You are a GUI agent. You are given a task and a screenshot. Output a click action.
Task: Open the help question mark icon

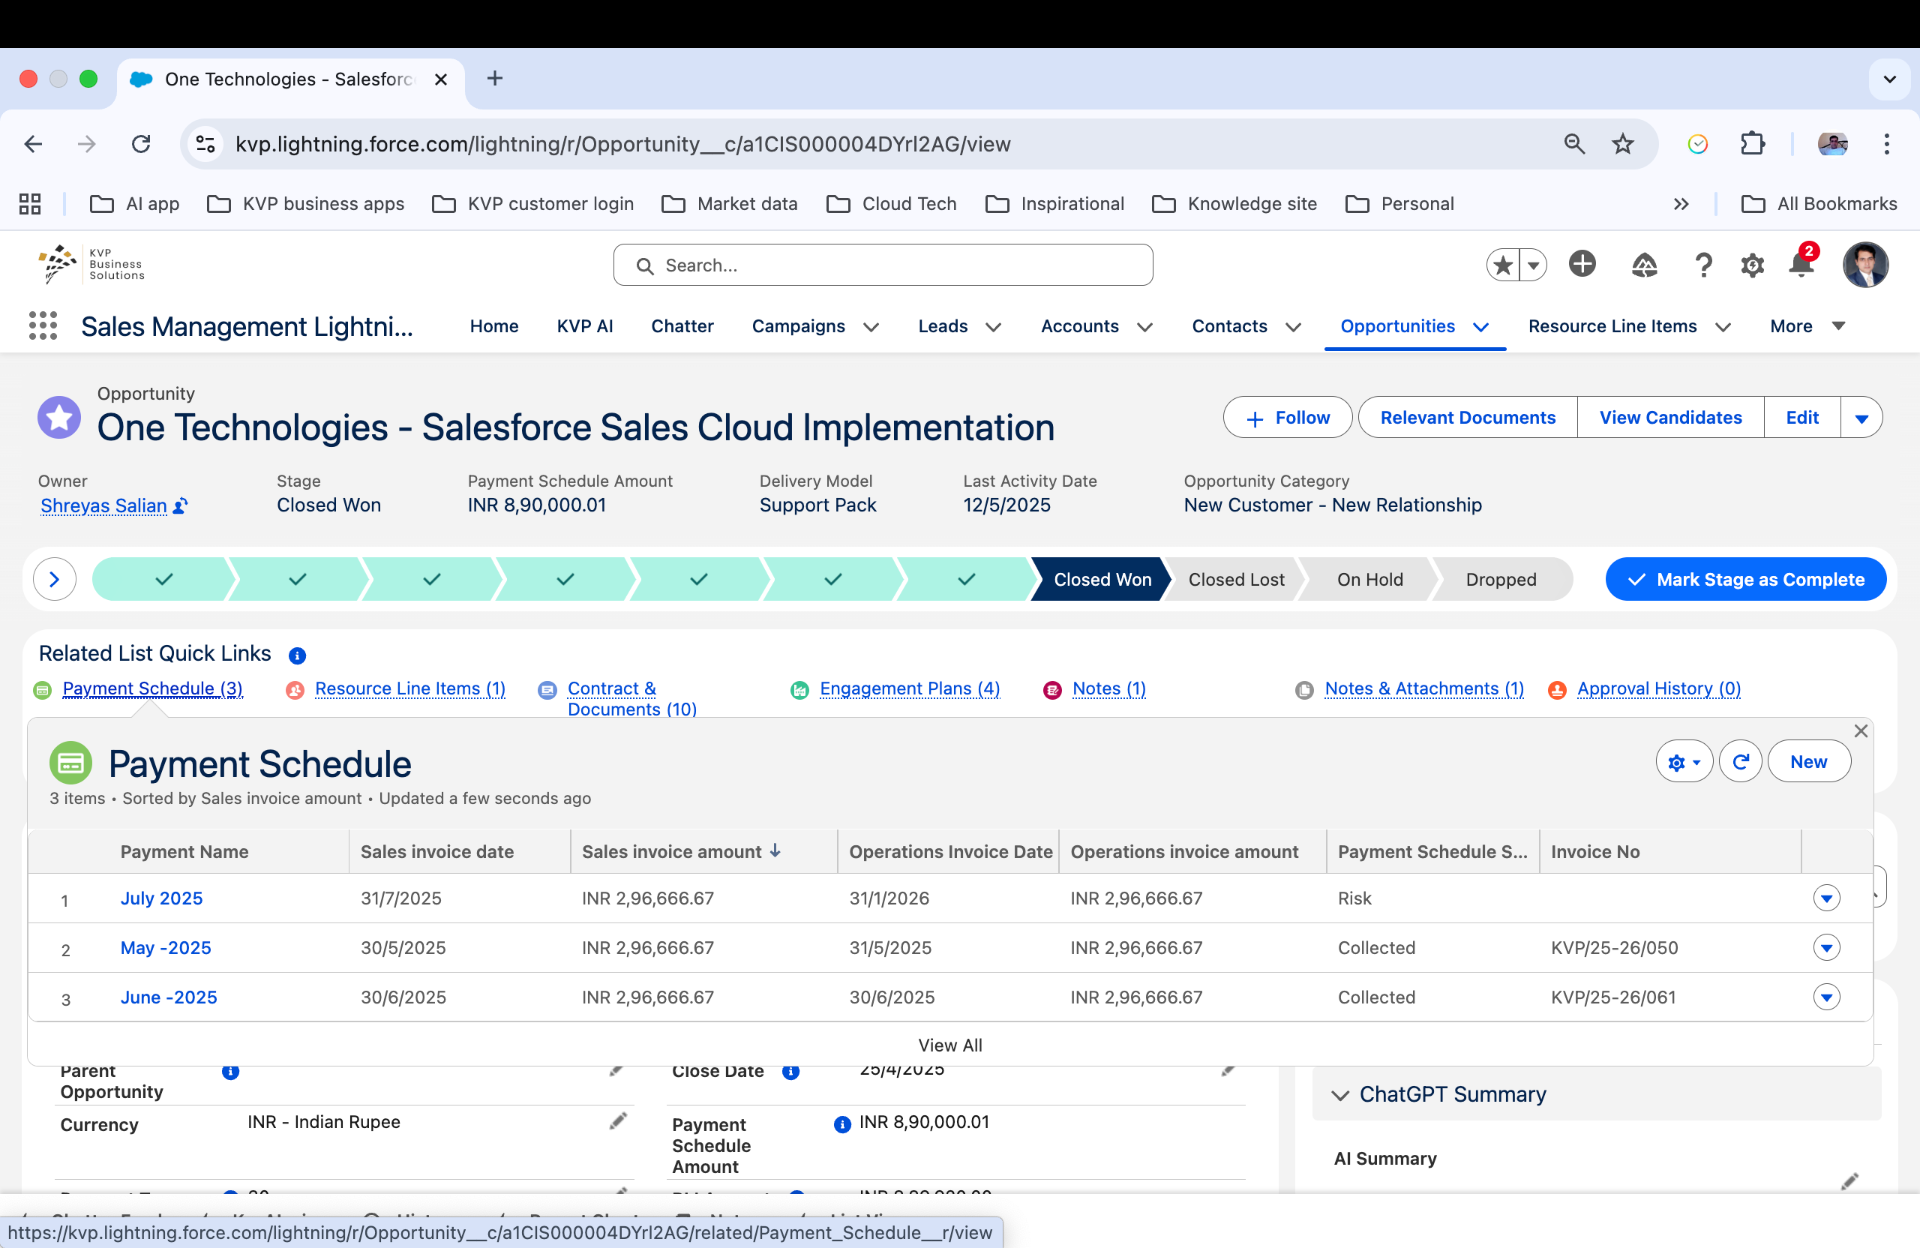pyautogui.click(x=1703, y=265)
